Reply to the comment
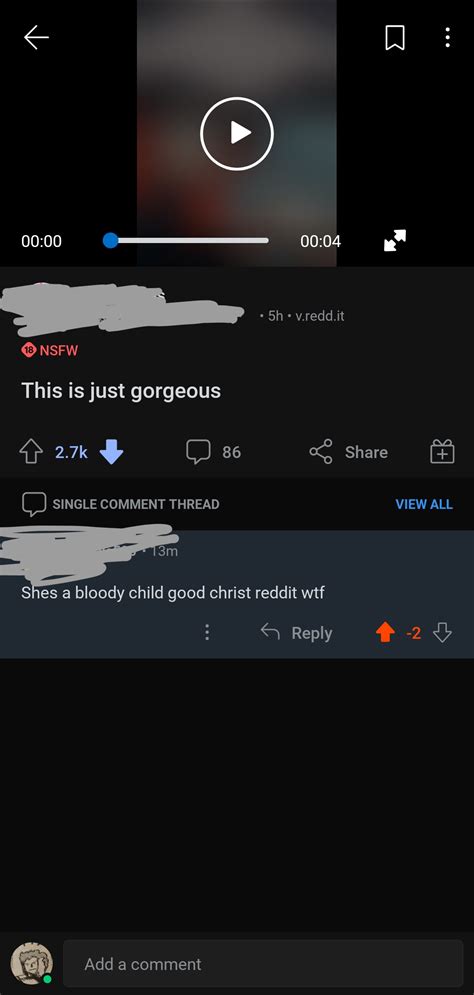Image resolution: width=474 pixels, height=995 pixels. tap(296, 633)
